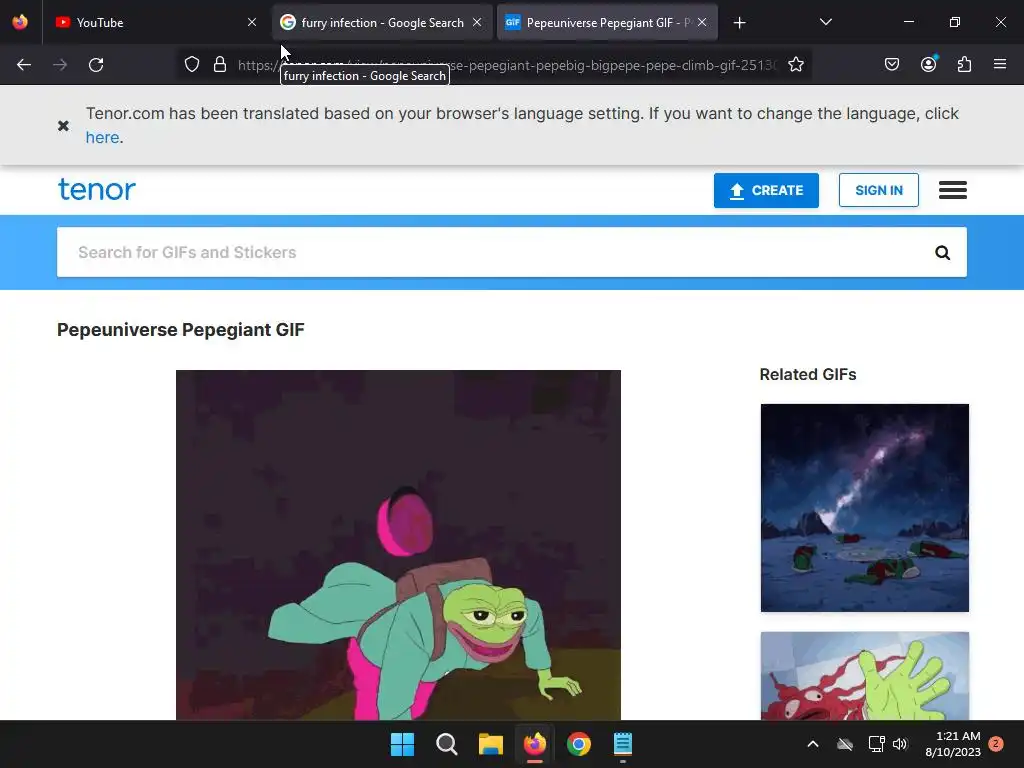Go to the Tenor home logo

(97, 189)
